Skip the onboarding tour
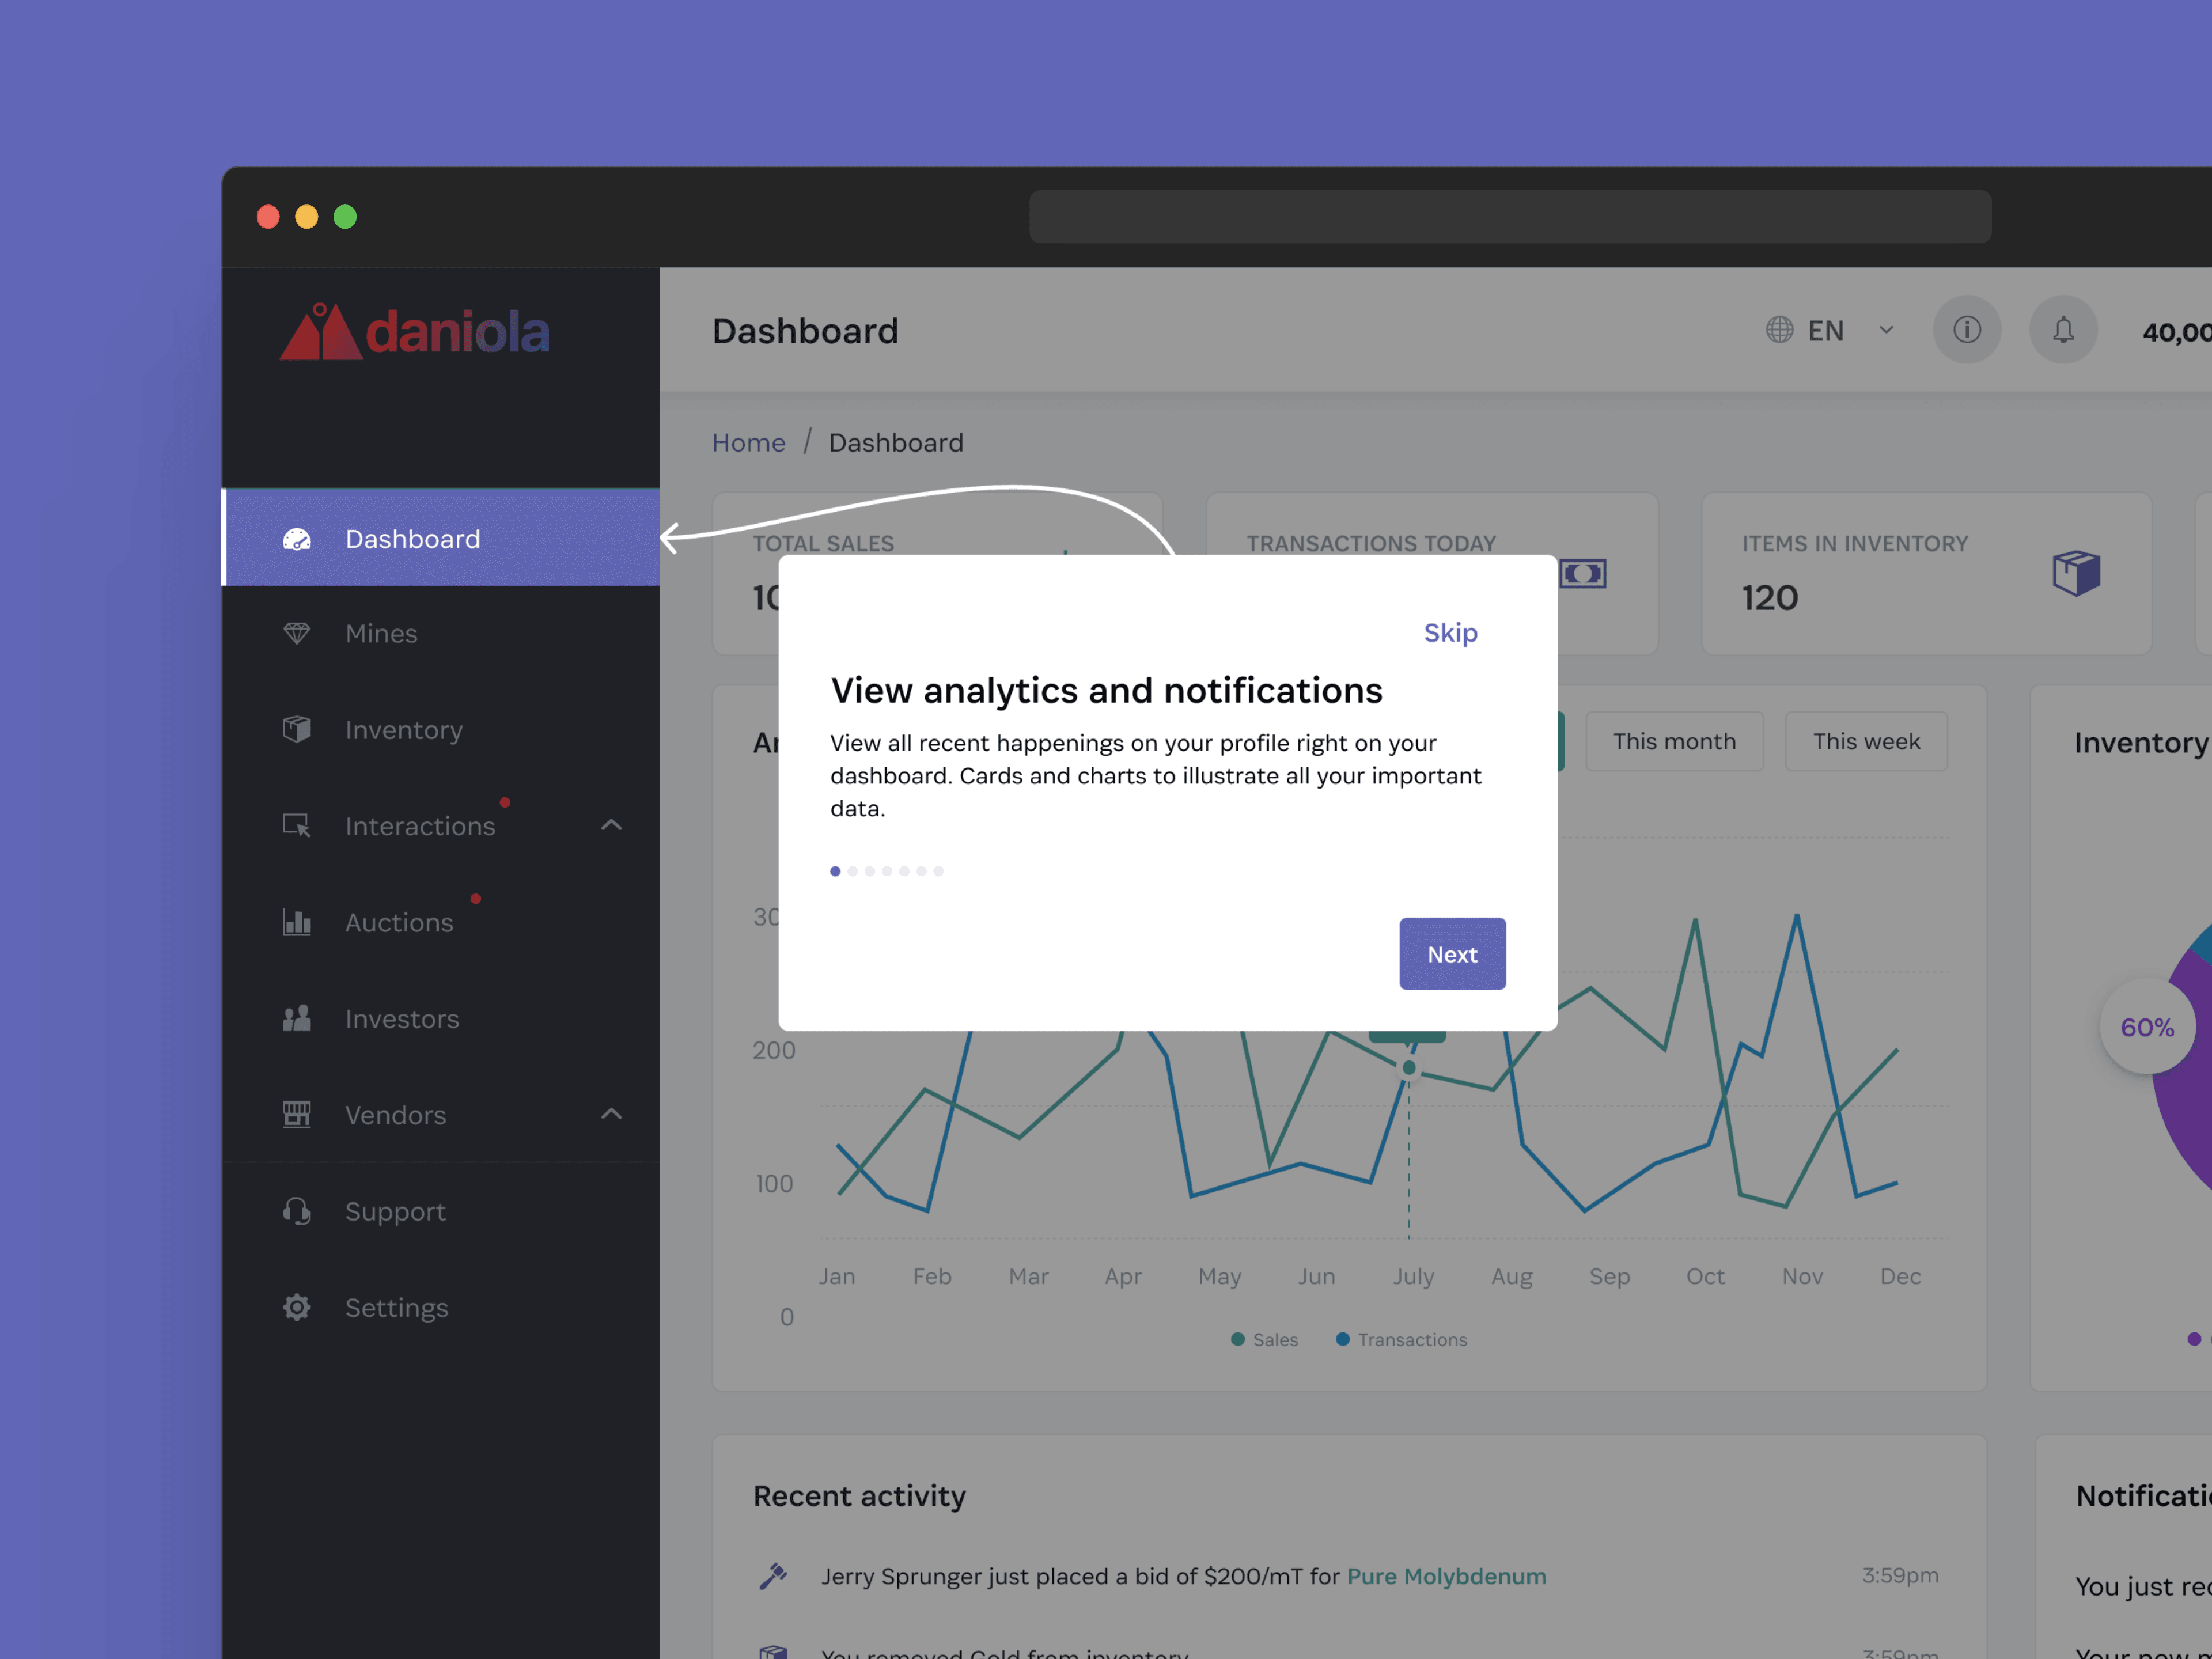Image resolution: width=2212 pixels, height=1659 pixels. point(1450,632)
